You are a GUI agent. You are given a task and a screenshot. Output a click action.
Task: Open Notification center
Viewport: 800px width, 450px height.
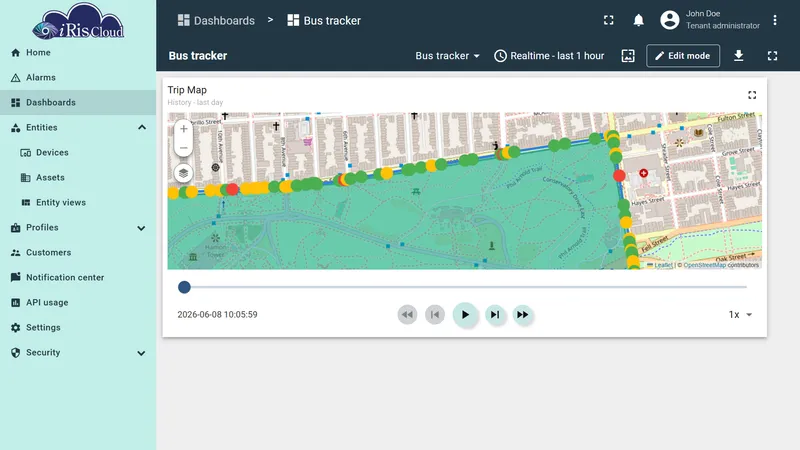click(78, 278)
